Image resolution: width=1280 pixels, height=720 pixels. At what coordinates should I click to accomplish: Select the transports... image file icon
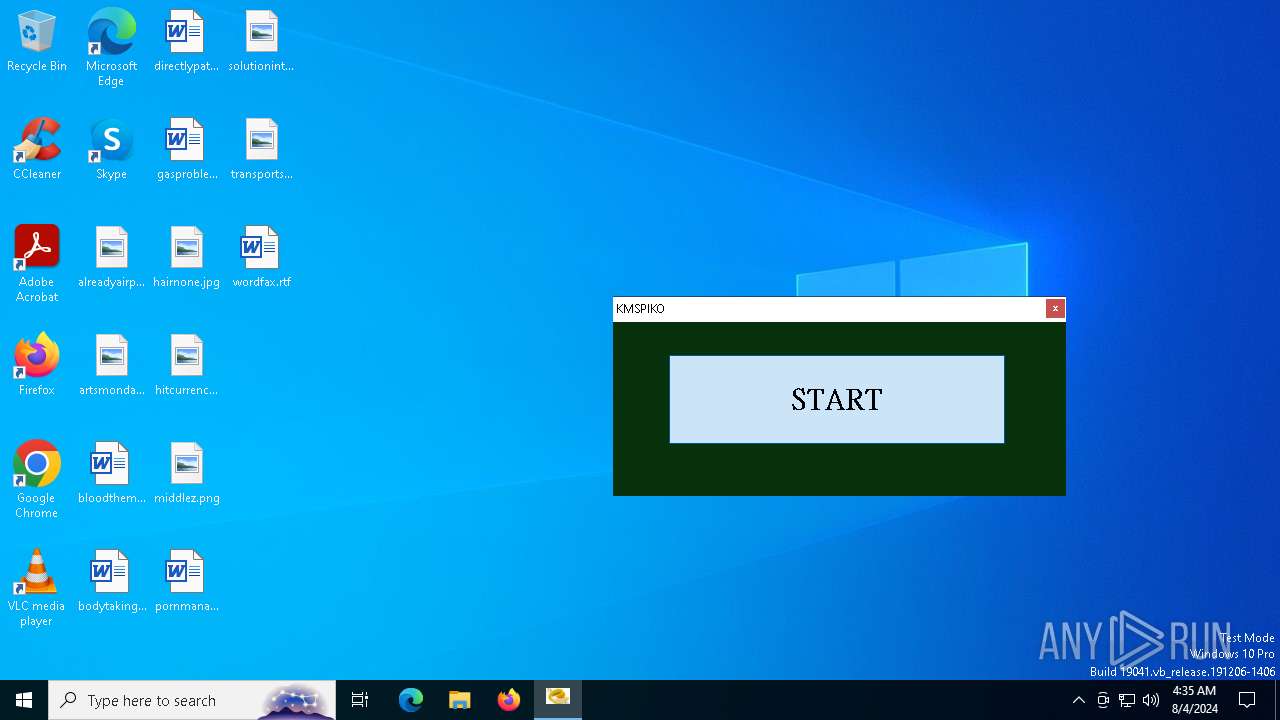[261, 150]
